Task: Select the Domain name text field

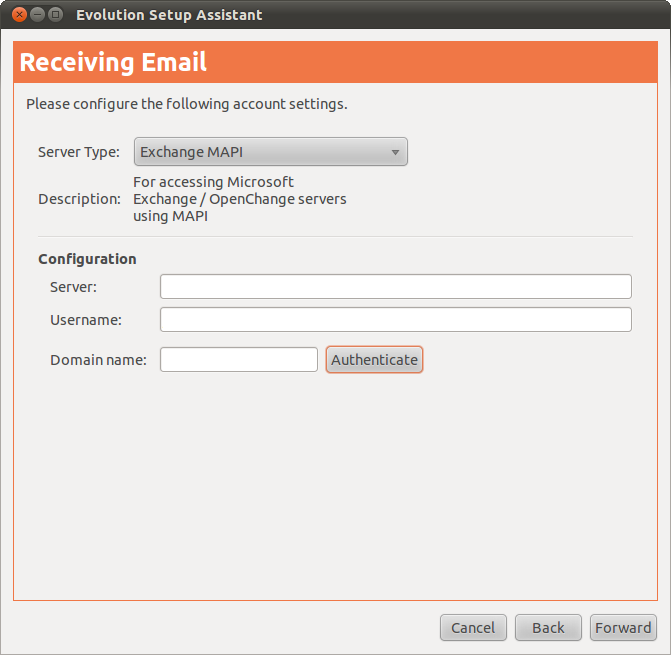Action: (x=239, y=360)
